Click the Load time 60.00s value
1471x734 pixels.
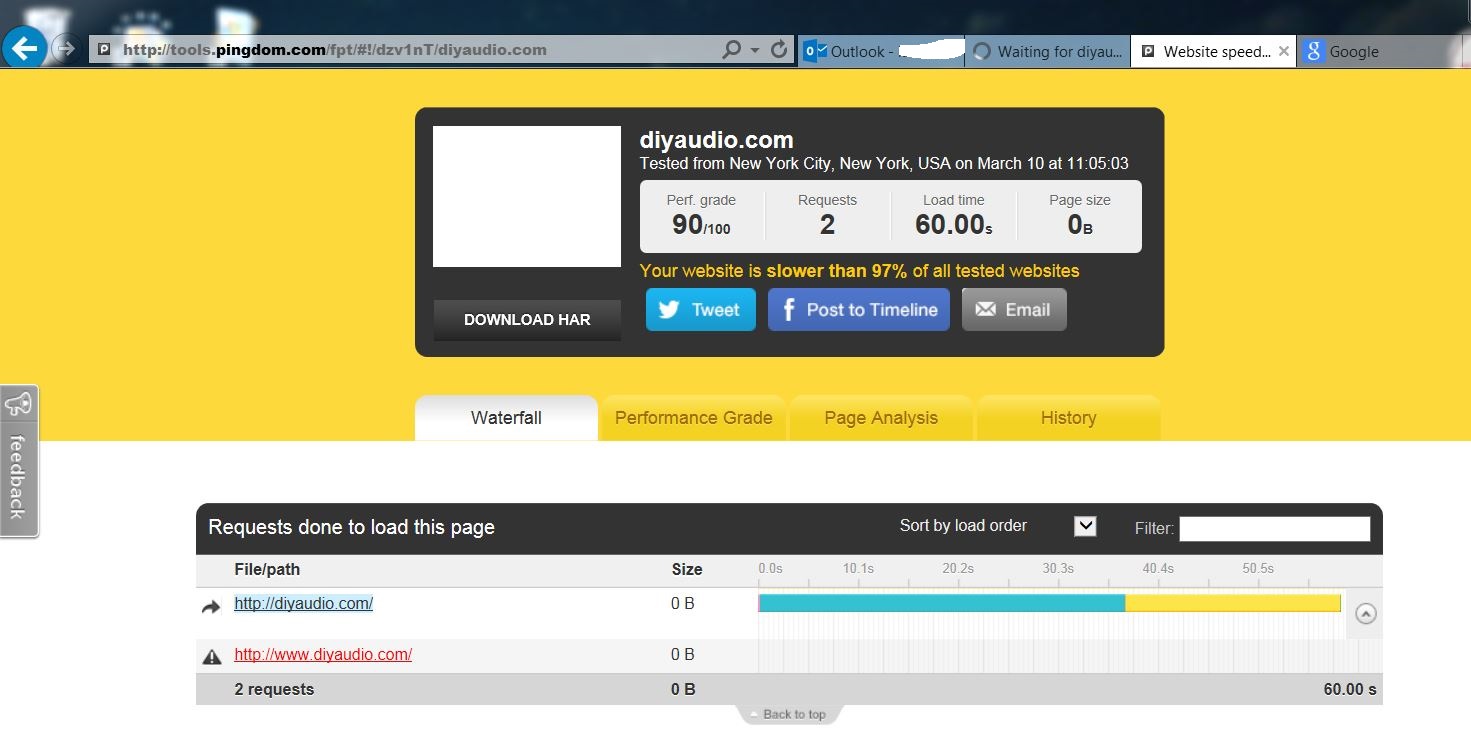(954, 225)
